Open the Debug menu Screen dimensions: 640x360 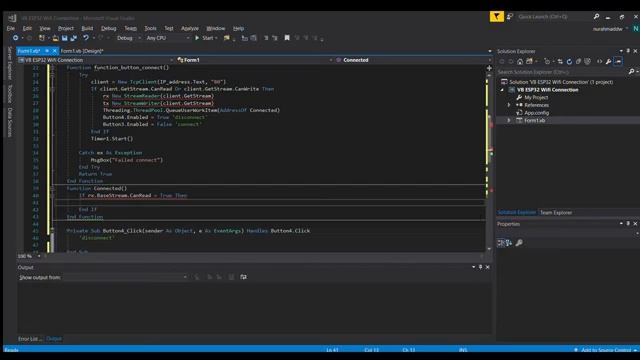(x=109, y=28)
